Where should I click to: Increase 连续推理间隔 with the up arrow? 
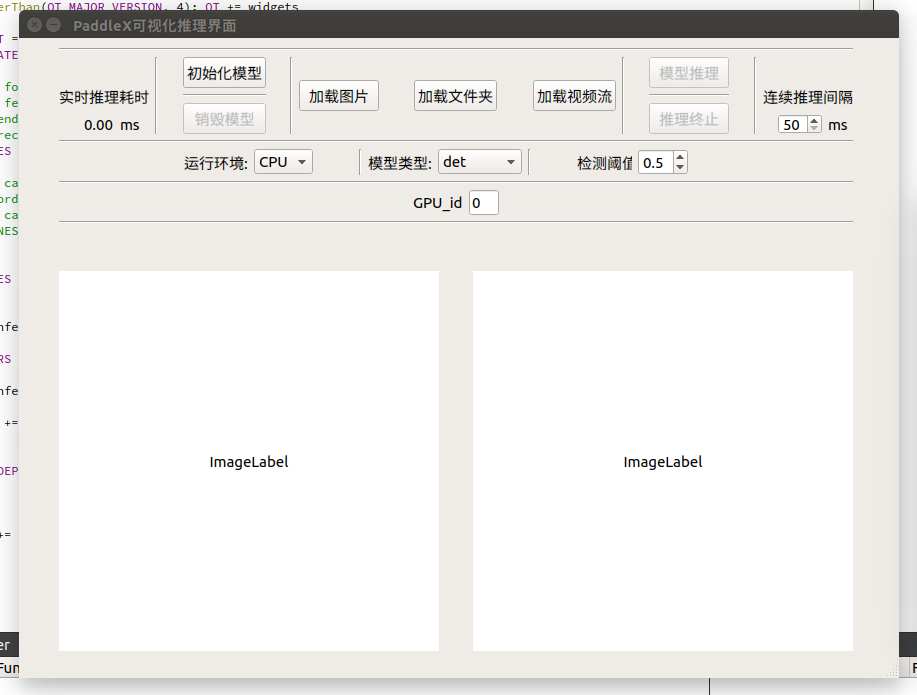[x=814, y=120]
